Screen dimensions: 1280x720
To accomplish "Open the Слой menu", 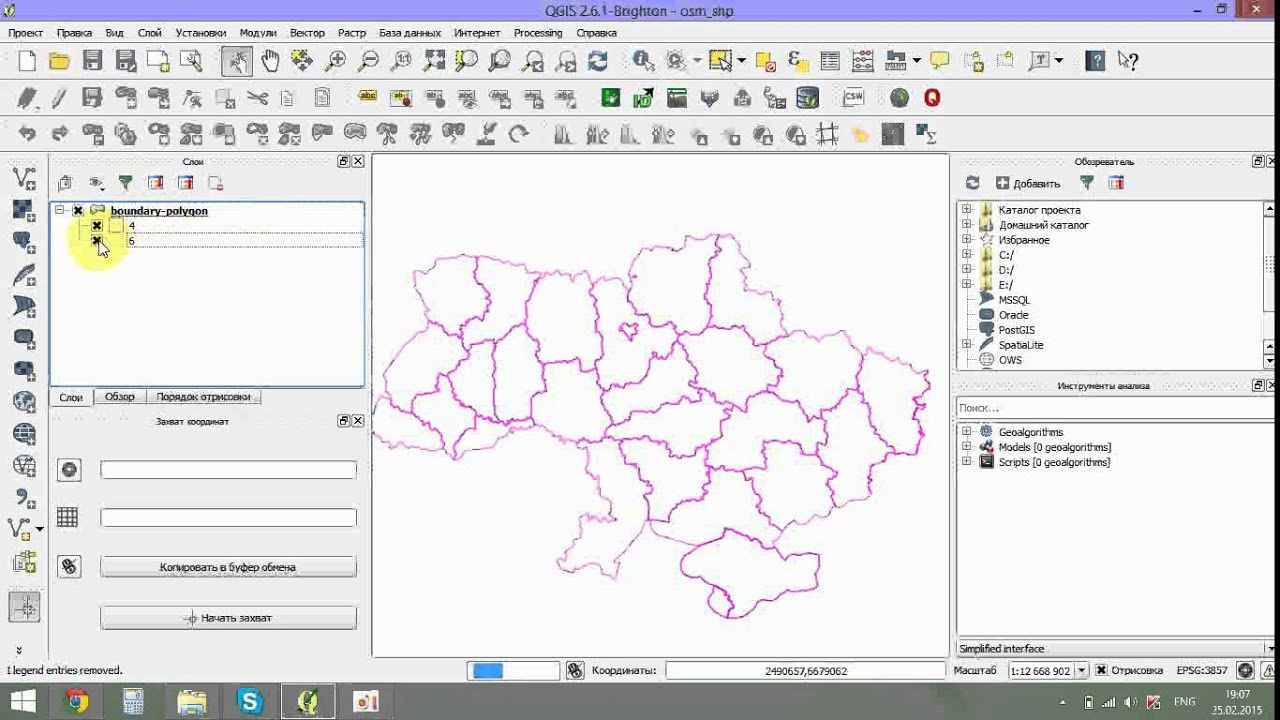I will [149, 33].
